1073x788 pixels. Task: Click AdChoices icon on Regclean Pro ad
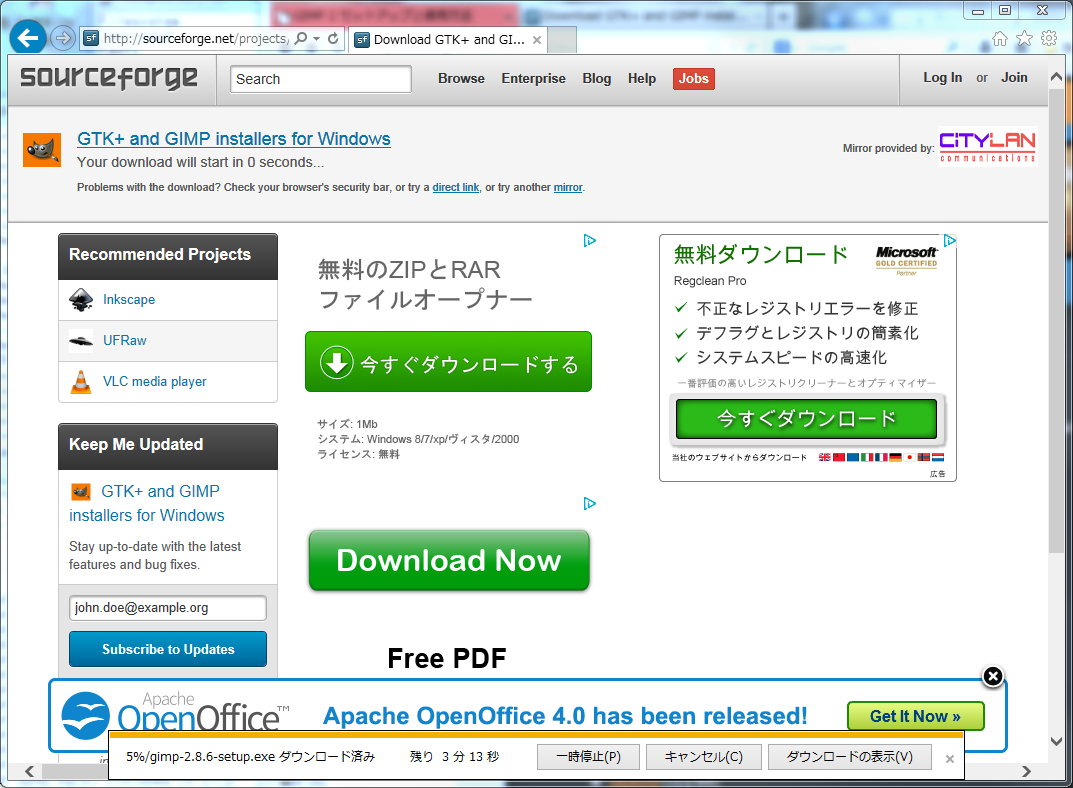point(949,241)
